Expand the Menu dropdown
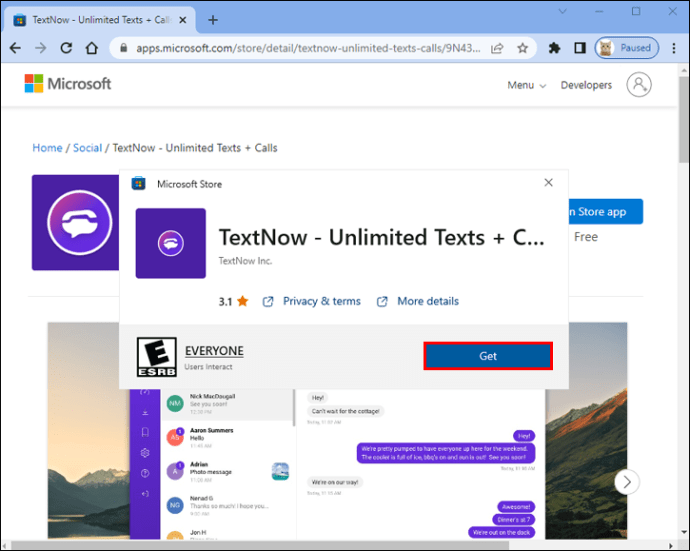Viewport: 690px width, 551px height. click(x=526, y=85)
